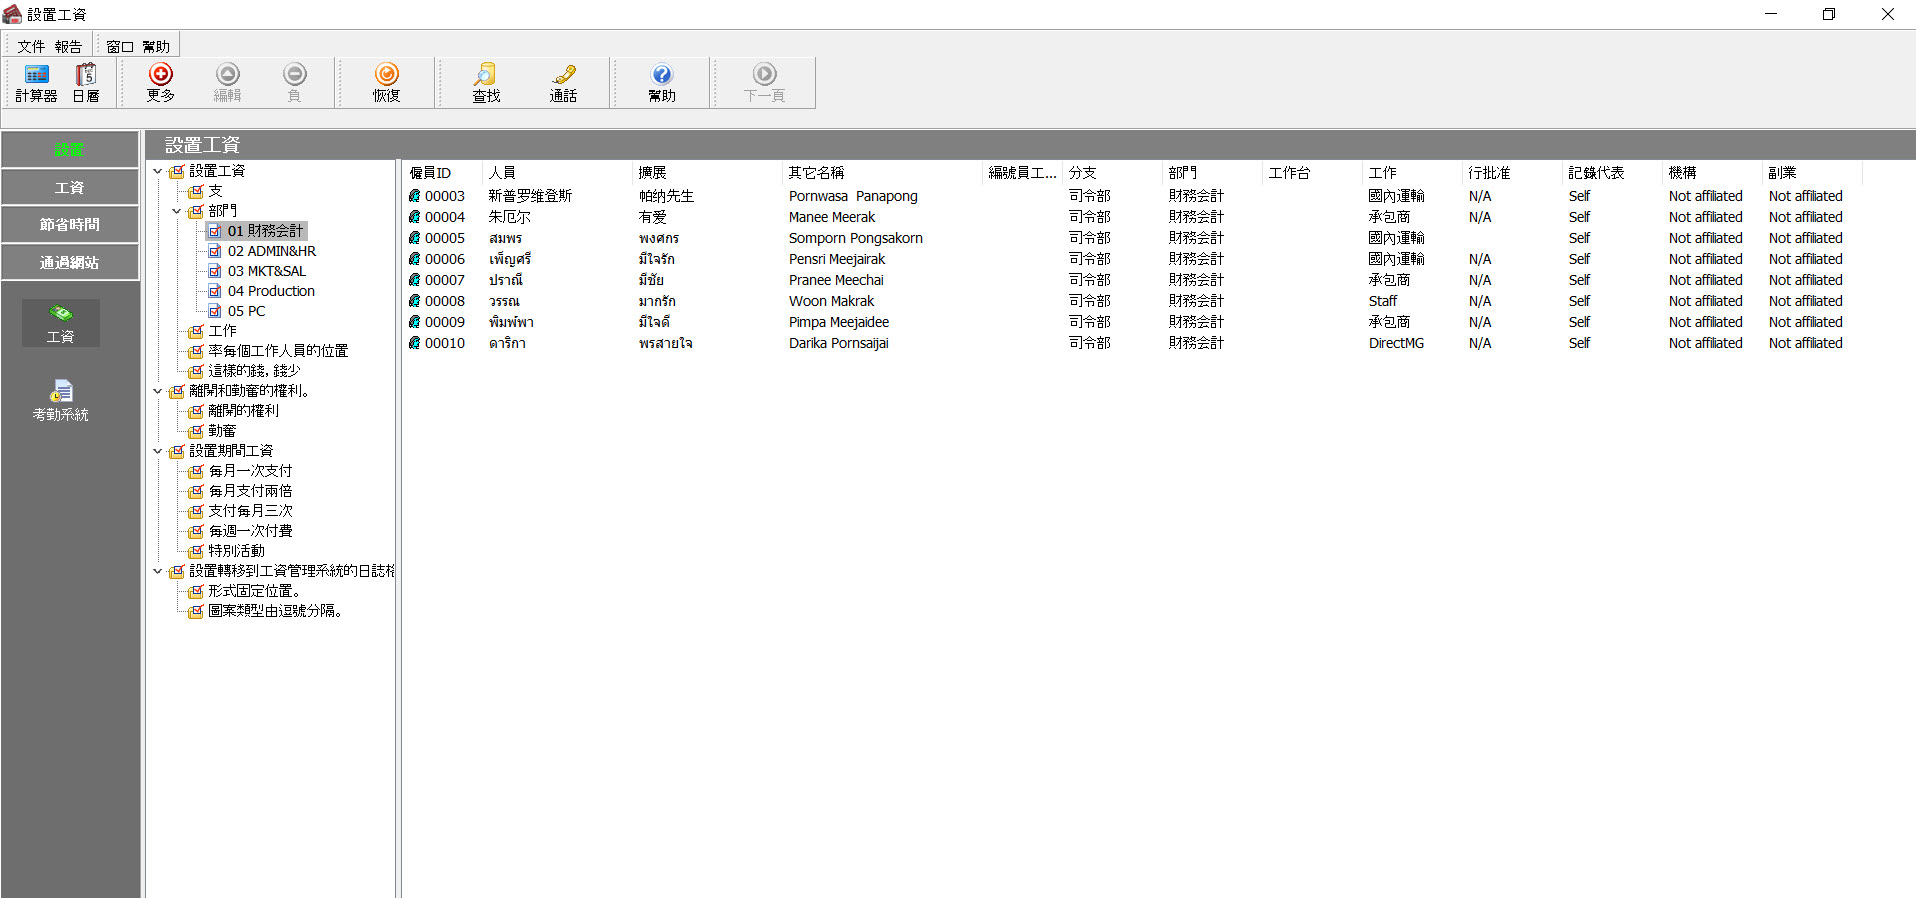This screenshot has height=898, width=1916.
Task: Switch to the 設置 sidebar tab
Action: tap(70, 149)
